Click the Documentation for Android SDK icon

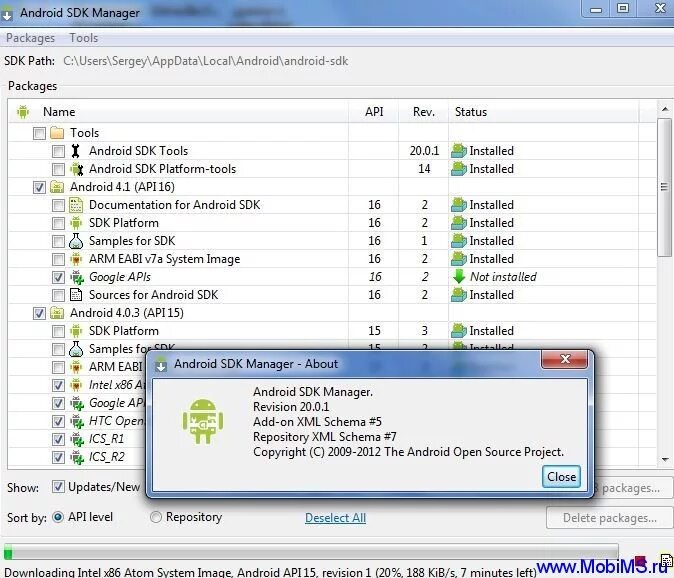pyautogui.click(x=76, y=205)
